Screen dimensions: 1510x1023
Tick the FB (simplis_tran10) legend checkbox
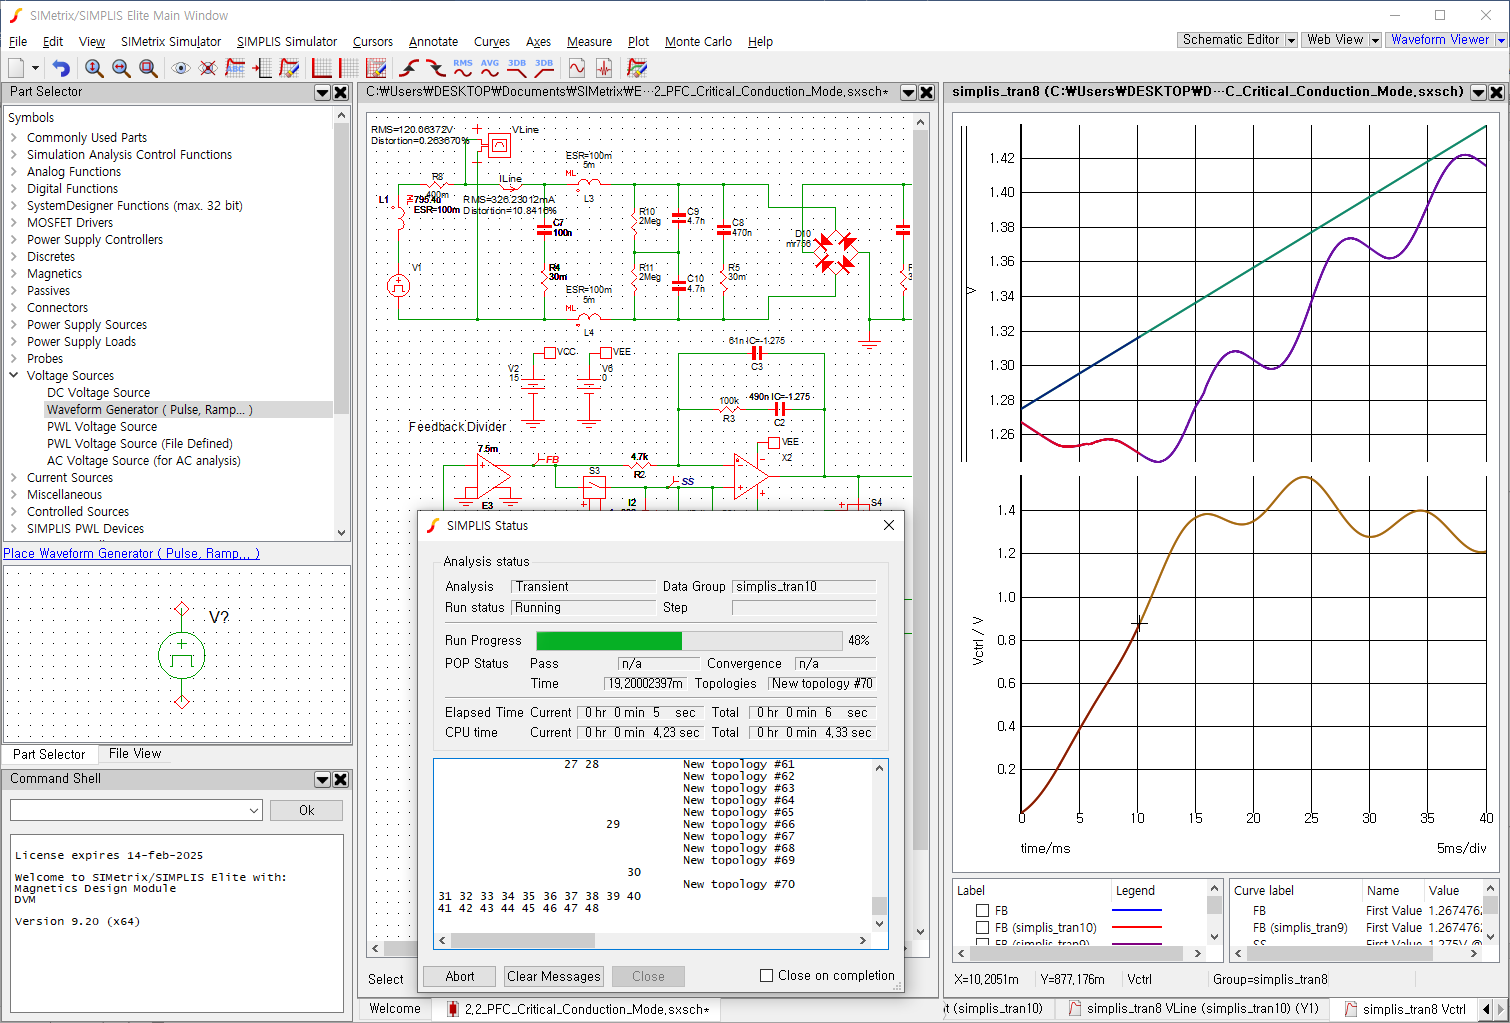coord(982,928)
